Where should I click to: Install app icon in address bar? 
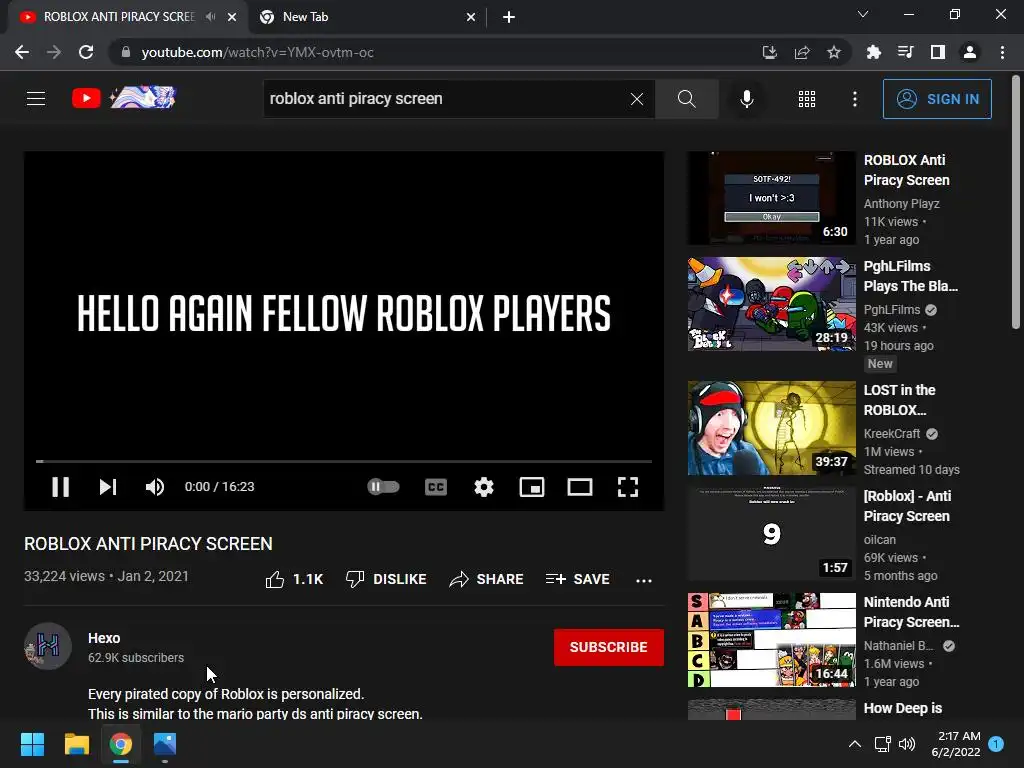pyautogui.click(x=769, y=52)
